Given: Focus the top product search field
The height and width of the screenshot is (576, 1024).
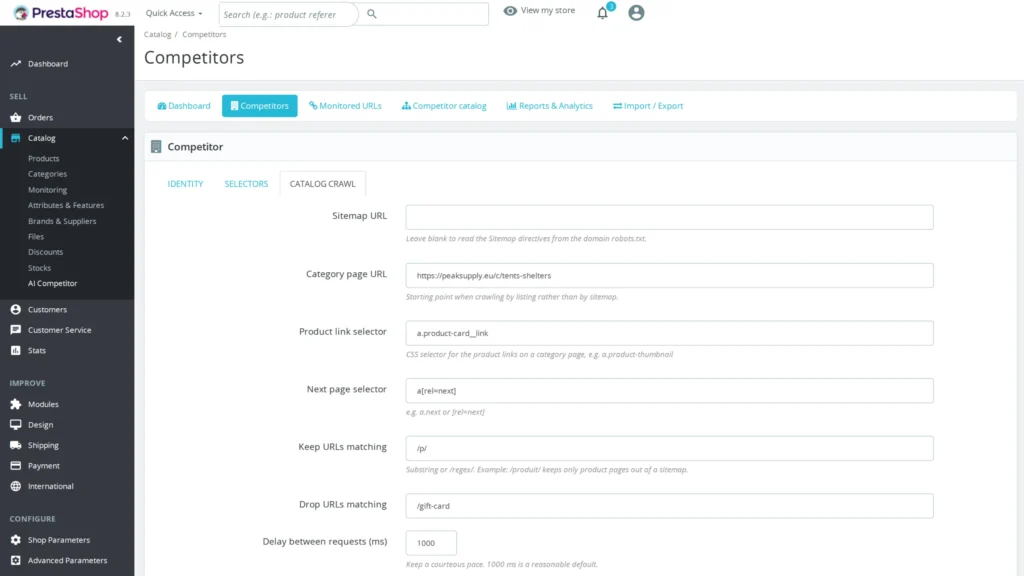Looking at the screenshot, I should tap(288, 14).
